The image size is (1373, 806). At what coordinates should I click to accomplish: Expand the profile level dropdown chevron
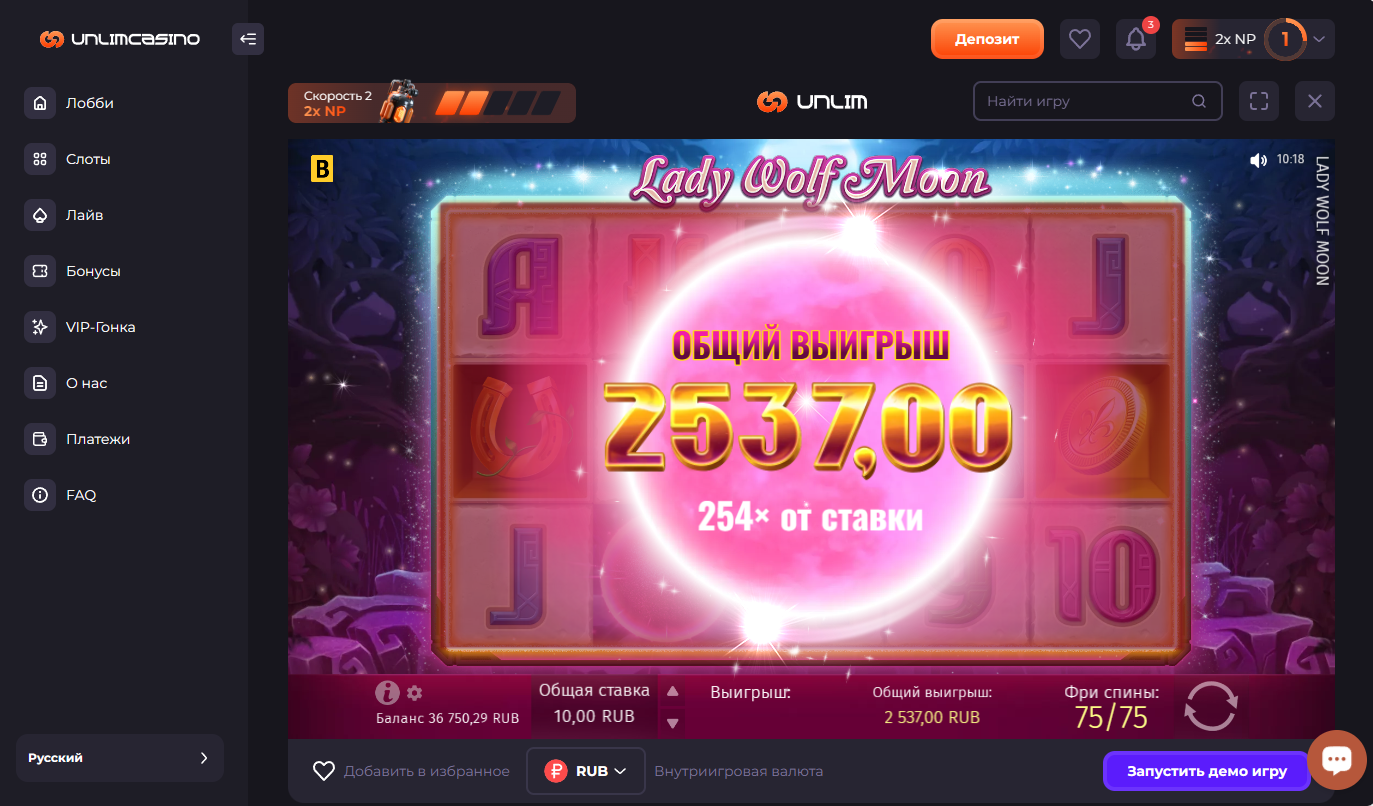1319,40
